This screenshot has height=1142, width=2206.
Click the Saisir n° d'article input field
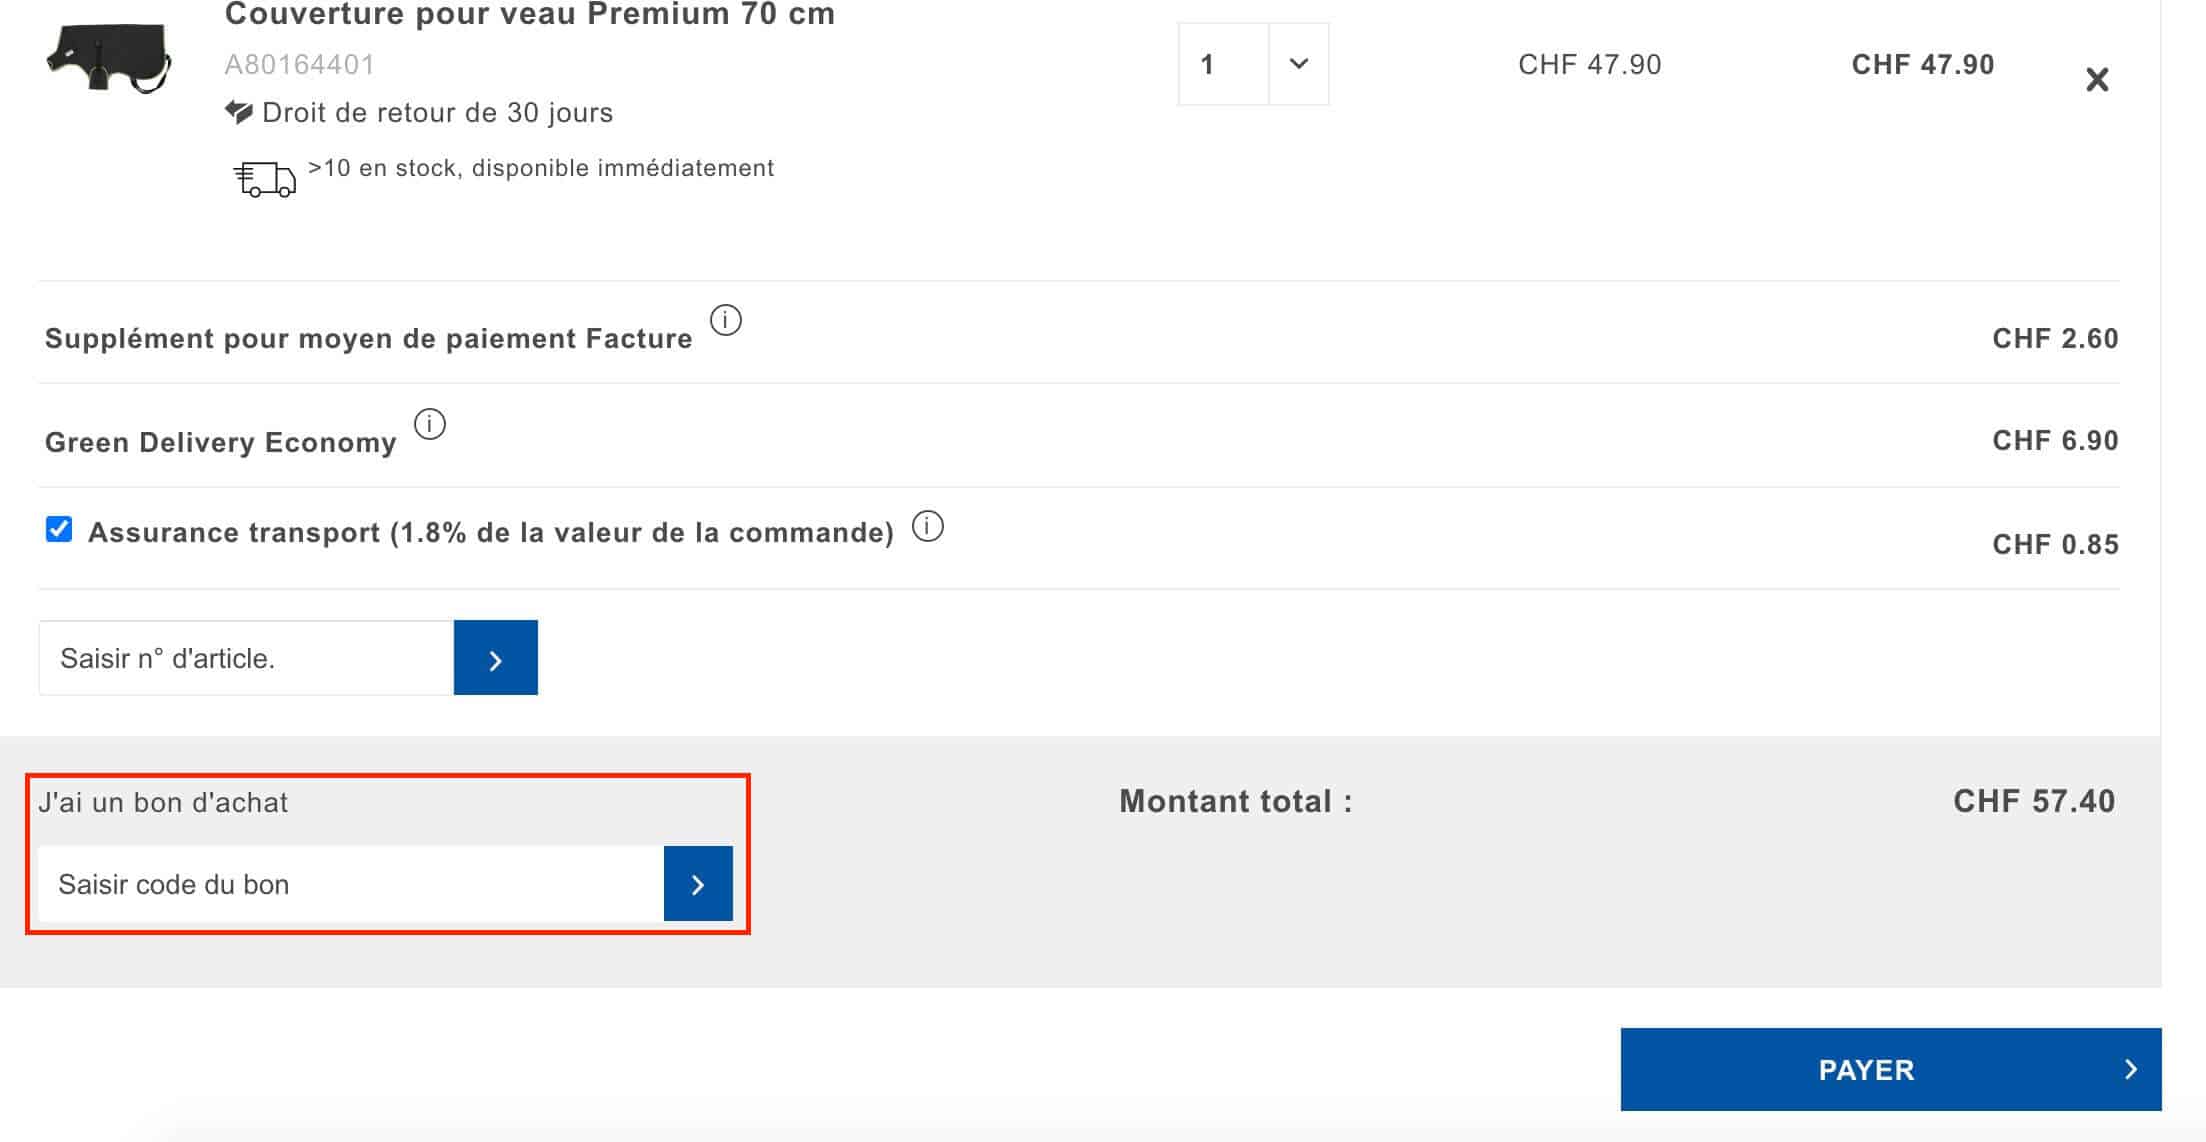[x=243, y=657]
